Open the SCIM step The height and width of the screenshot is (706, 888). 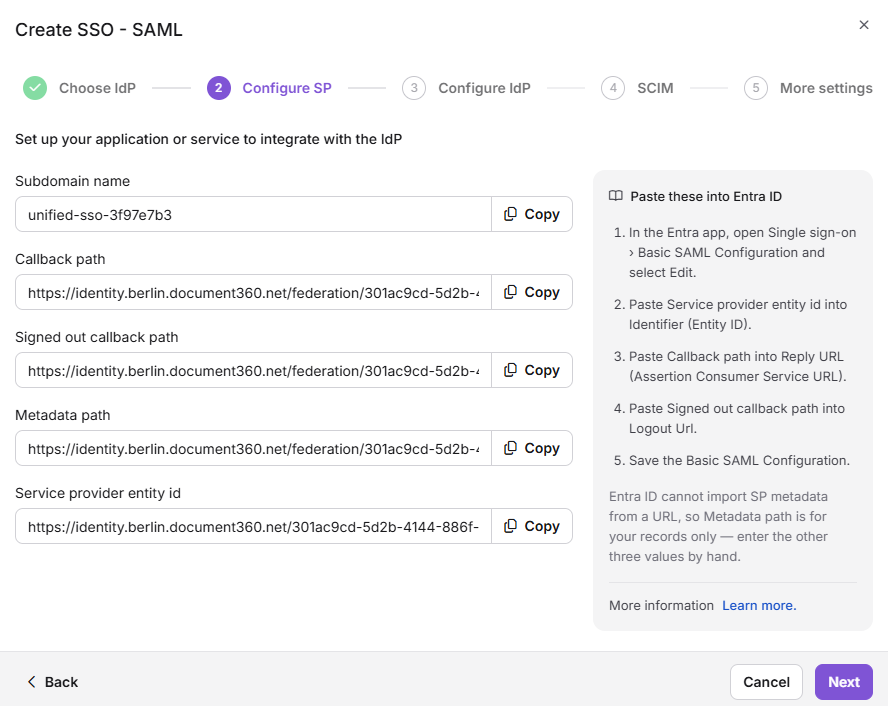coord(655,88)
